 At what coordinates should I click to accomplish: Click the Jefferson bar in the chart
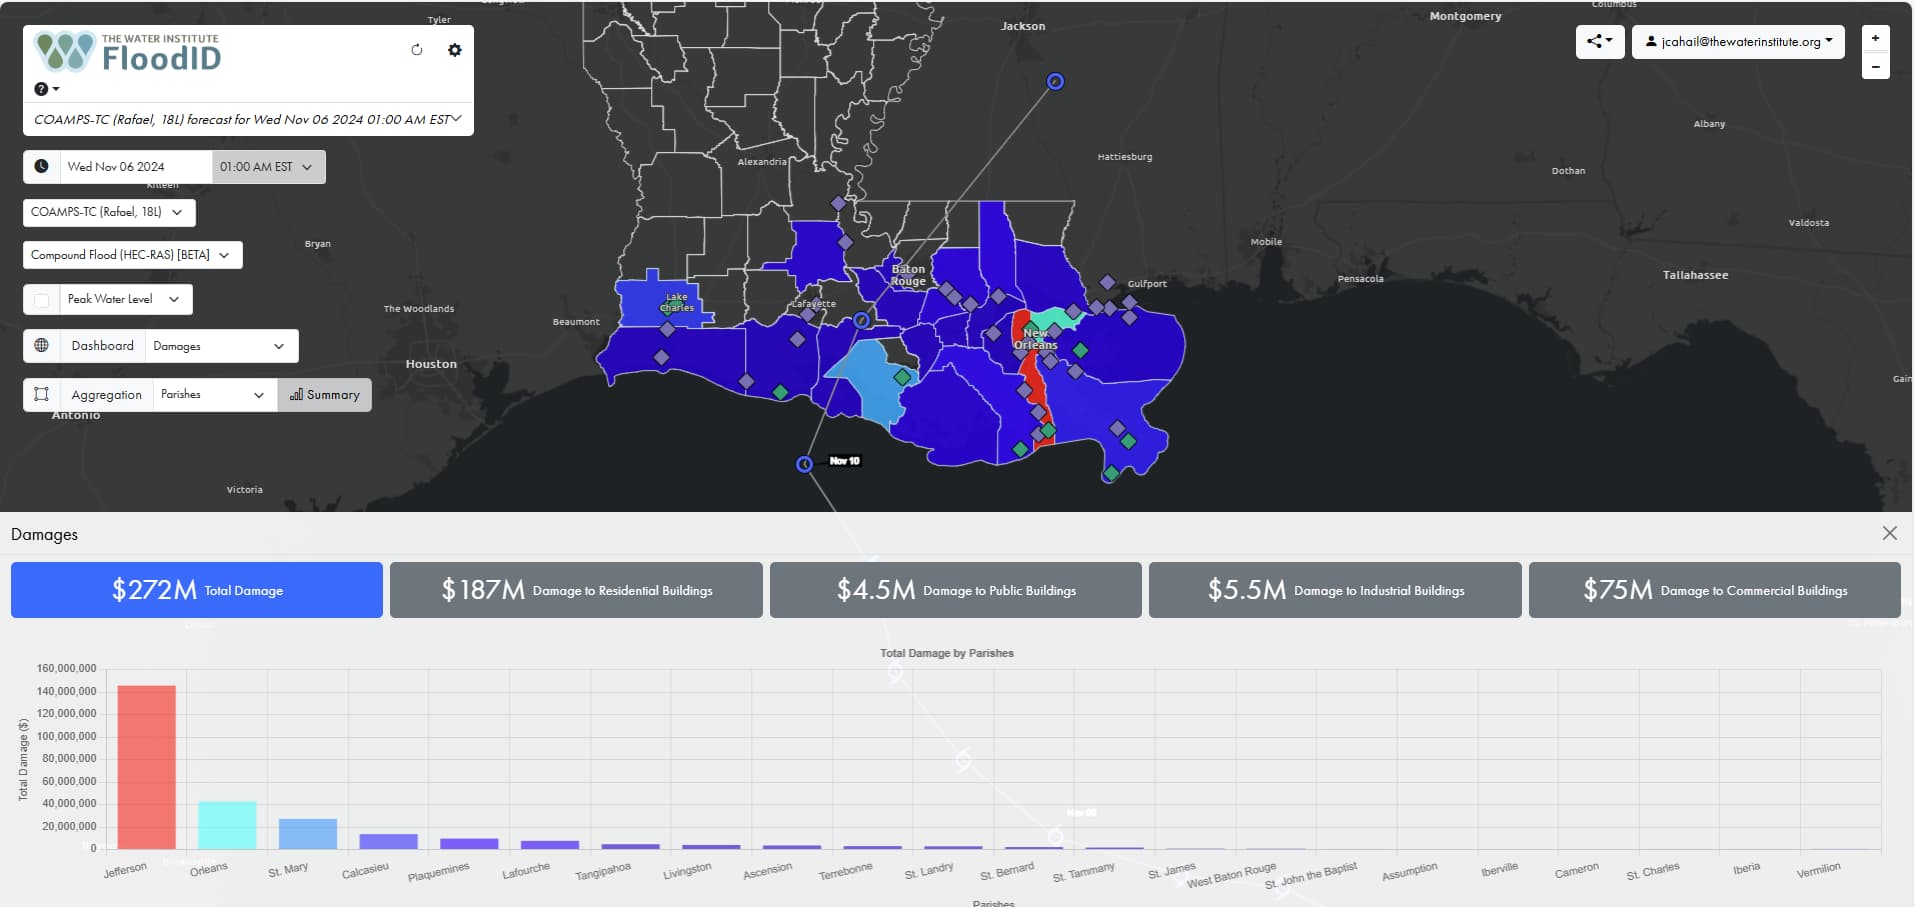pyautogui.click(x=146, y=766)
